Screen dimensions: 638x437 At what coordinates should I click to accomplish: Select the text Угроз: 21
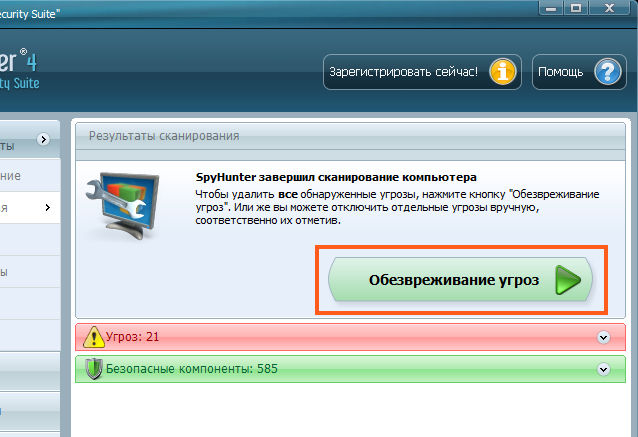(x=132, y=337)
